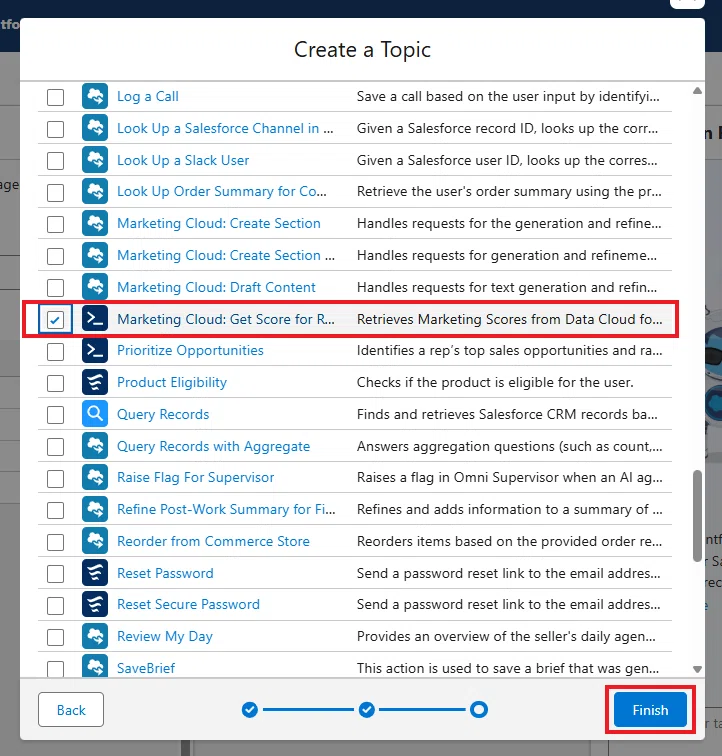
Task: Open Reorder from Commerce Store link
Action: (213, 541)
